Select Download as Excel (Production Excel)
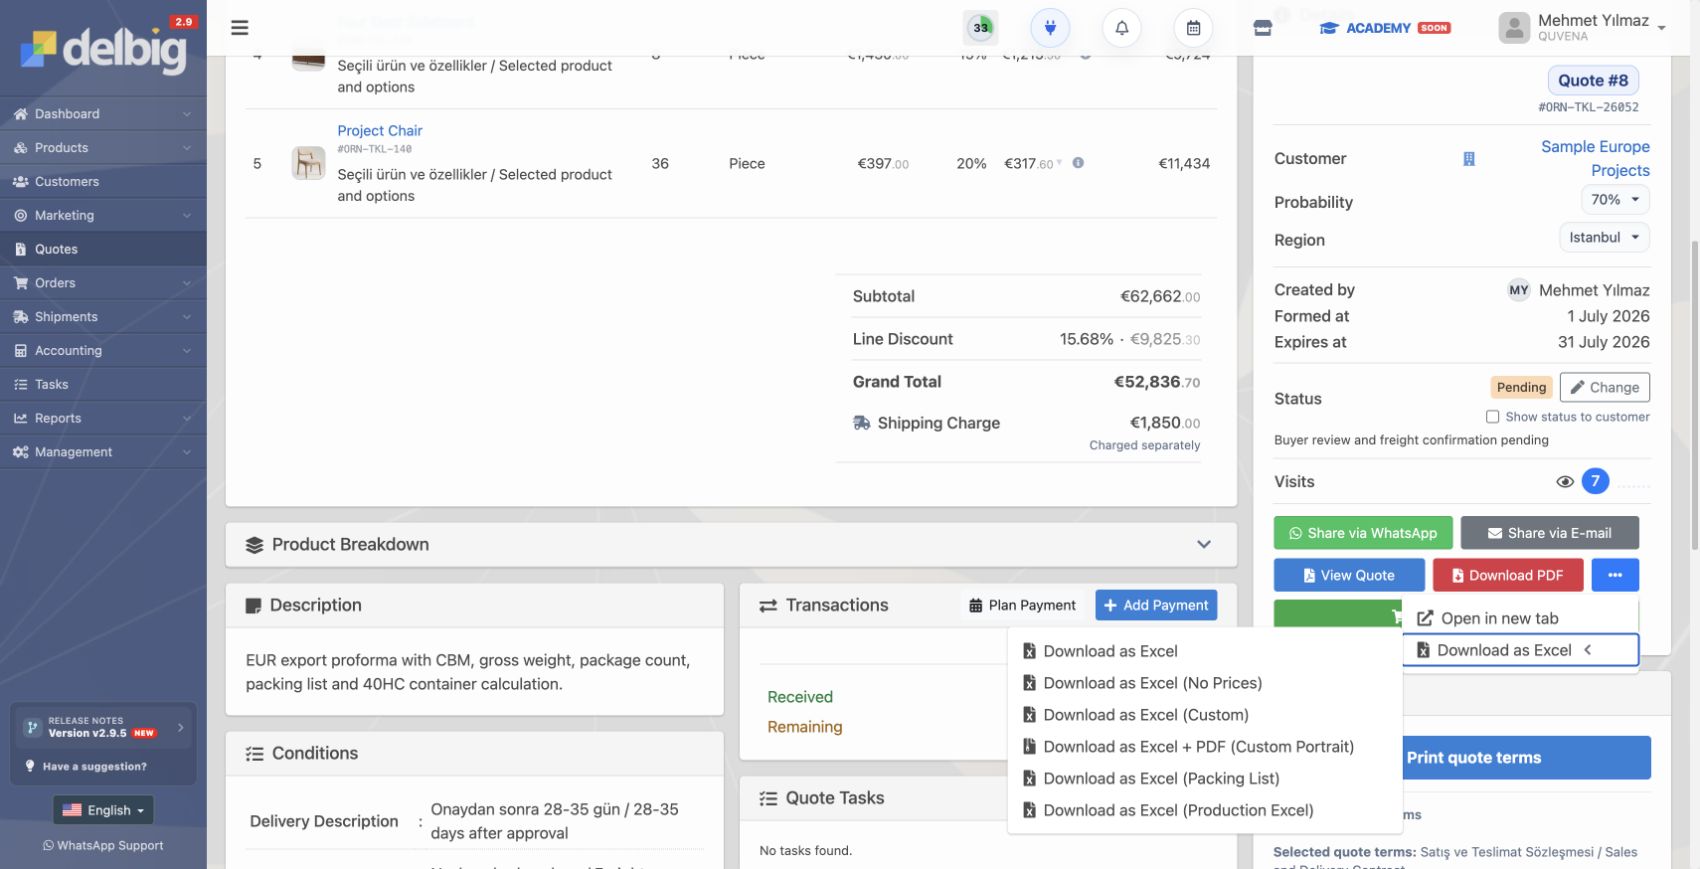 click(1203, 811)
